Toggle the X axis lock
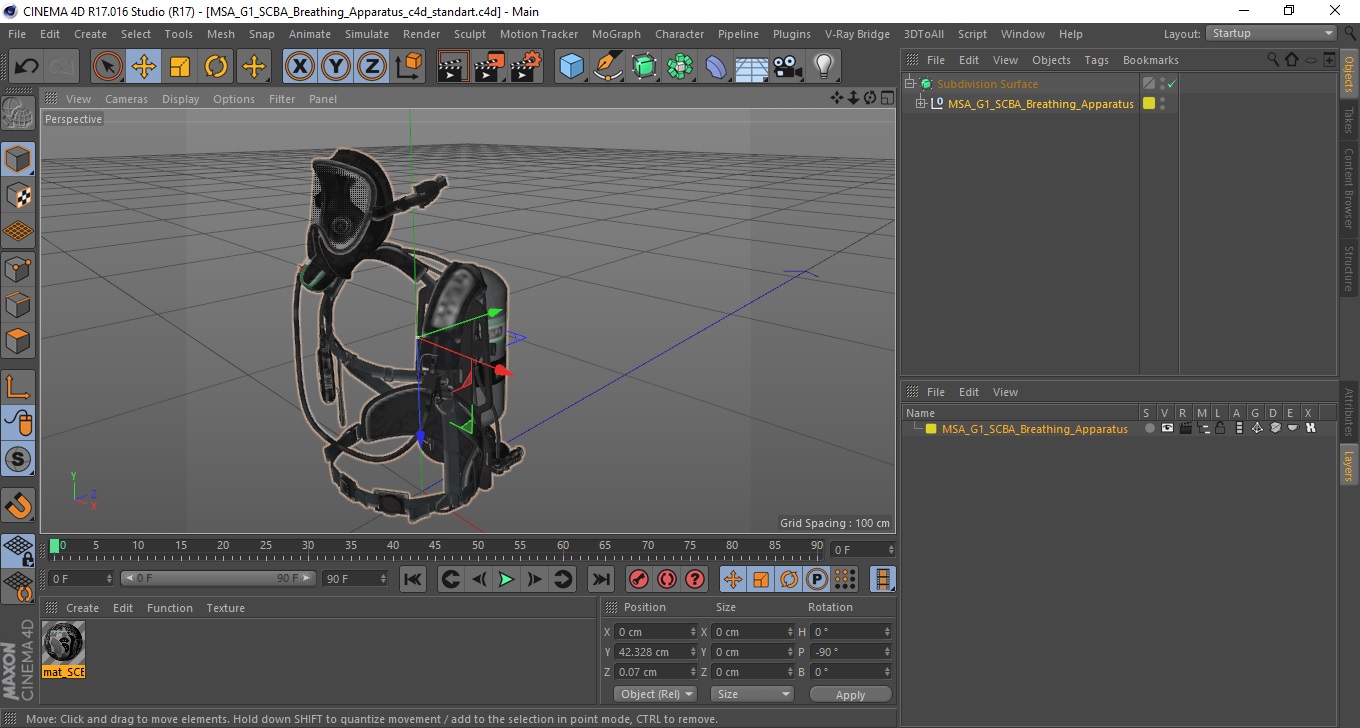This screenshot has width=1360, height=728. tap(299, 67)
